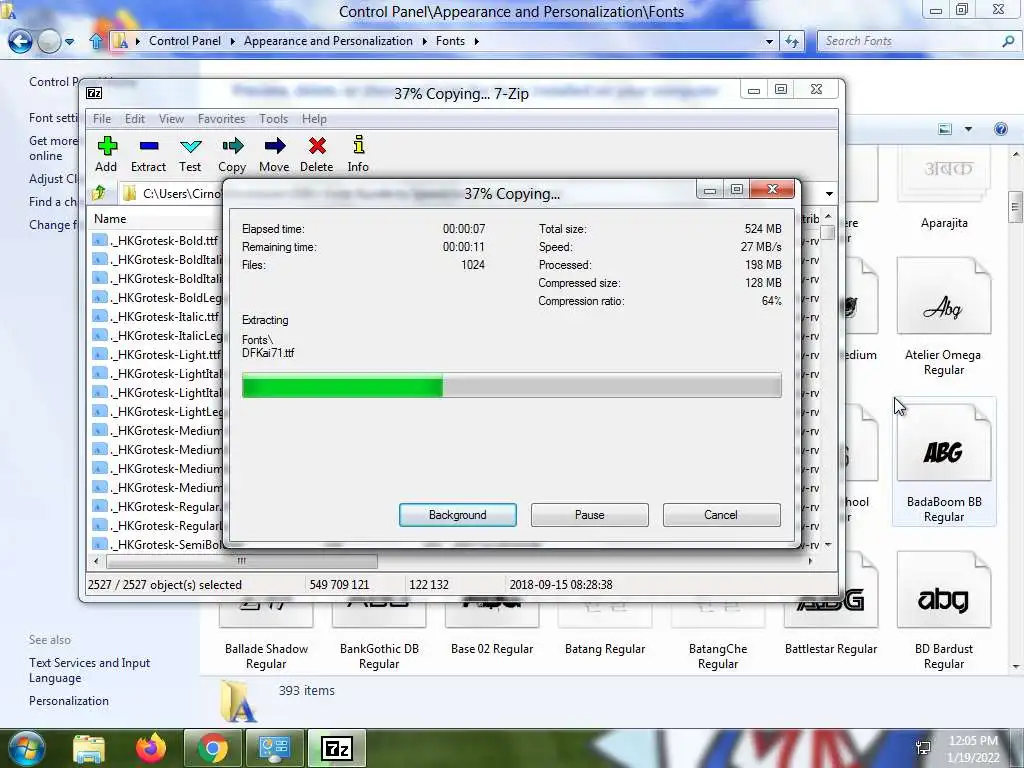This screenshot has width=1024, height=768.
Task: Click the 7-Zip horizontal scrollbar thumb
Action: [x=242, y=561]
